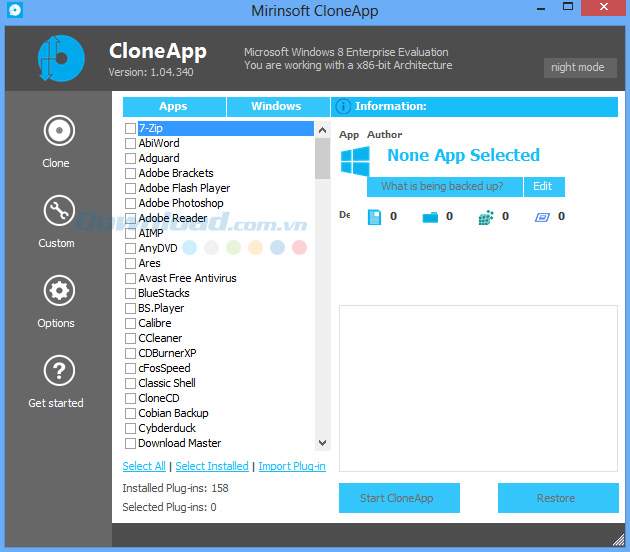Check the Classic Shell checkbox
Viewport: 630px width, 552px height.
[x=130, y=383]
